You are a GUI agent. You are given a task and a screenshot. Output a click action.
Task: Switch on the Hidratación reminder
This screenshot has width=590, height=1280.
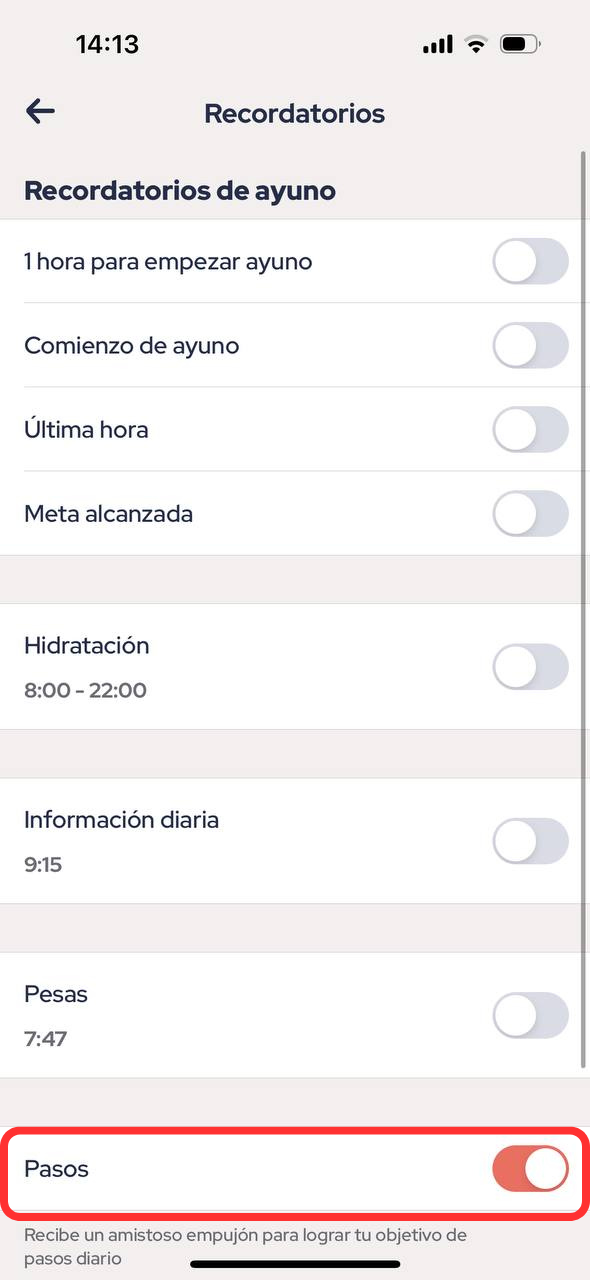pyautogui.click(x=531, y=667)
